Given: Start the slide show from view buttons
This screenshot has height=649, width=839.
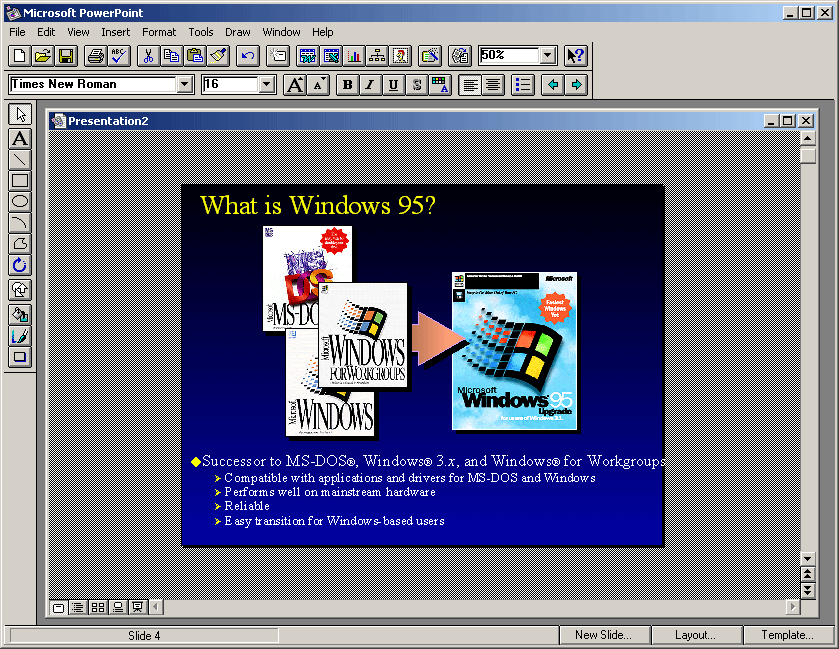Looking at the screenshot, I should click(x=138, y=607).
